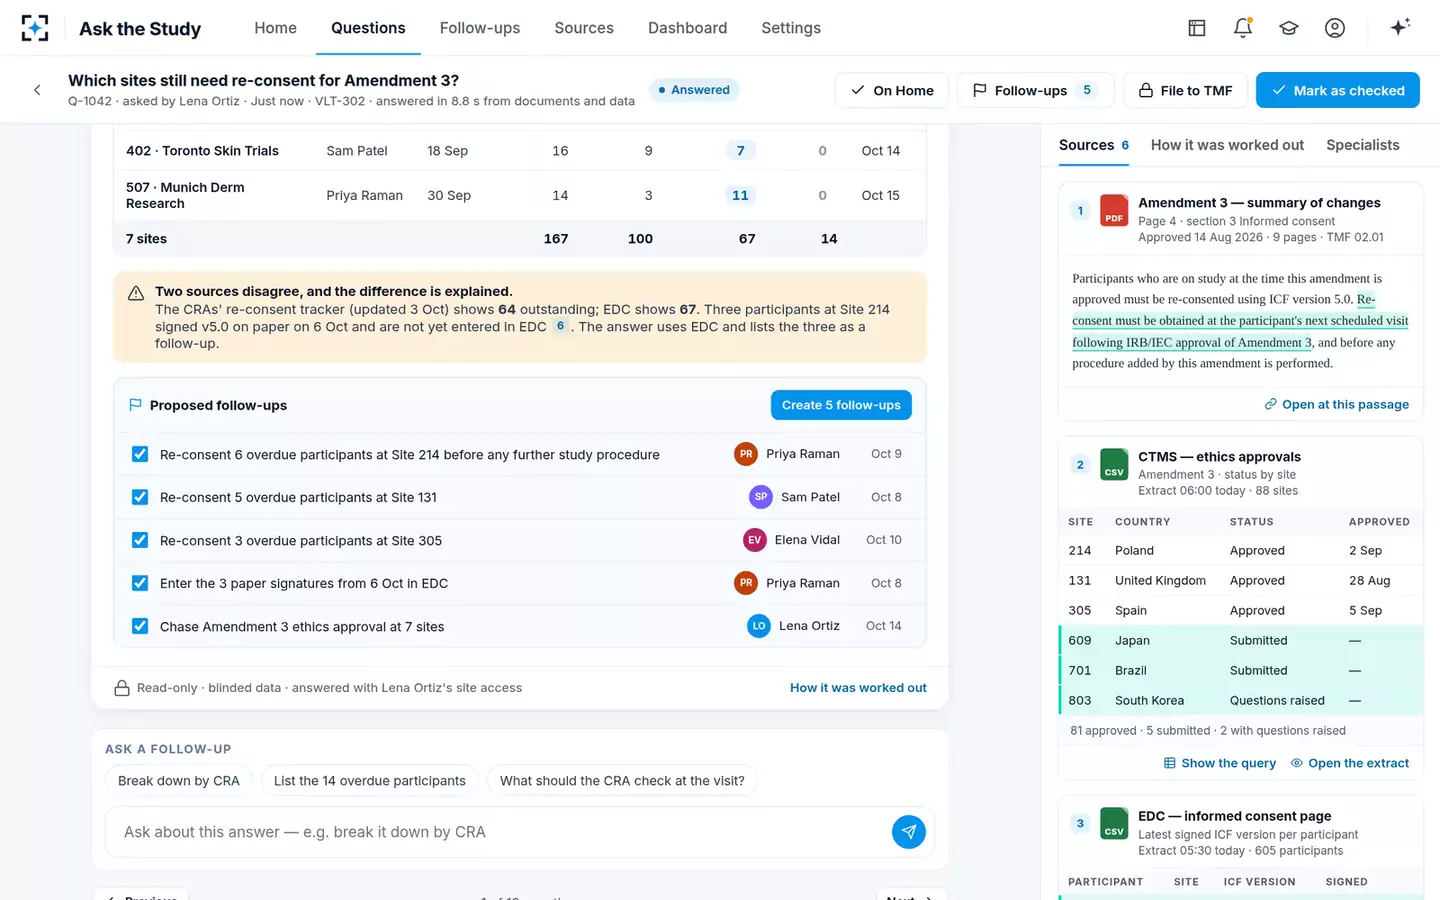Image resolution: width=1440 pixels, height=900 pixels.
Task: Click Open the extract link
Action: 1350,763
